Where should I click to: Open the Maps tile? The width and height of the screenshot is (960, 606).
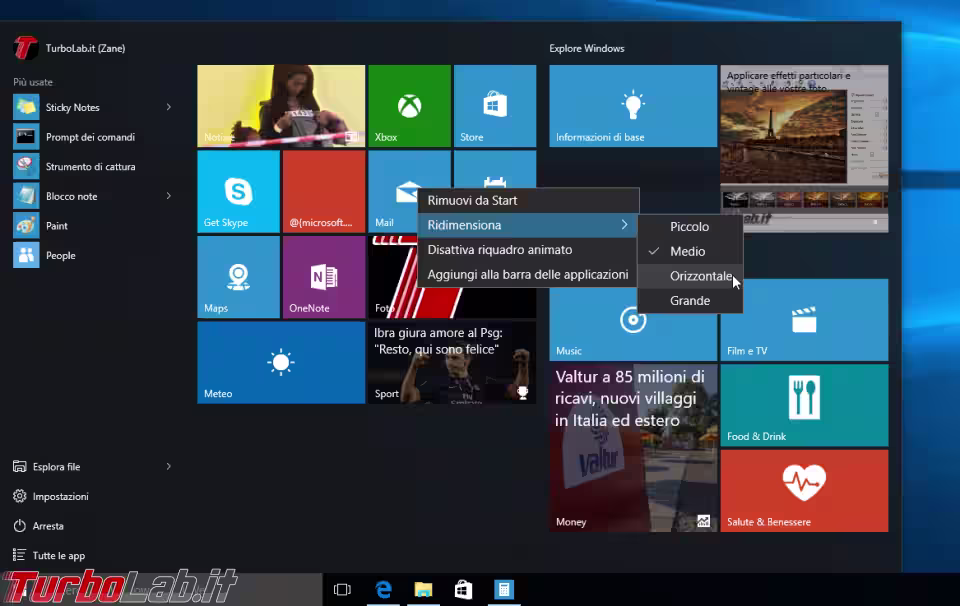(238, 277)
